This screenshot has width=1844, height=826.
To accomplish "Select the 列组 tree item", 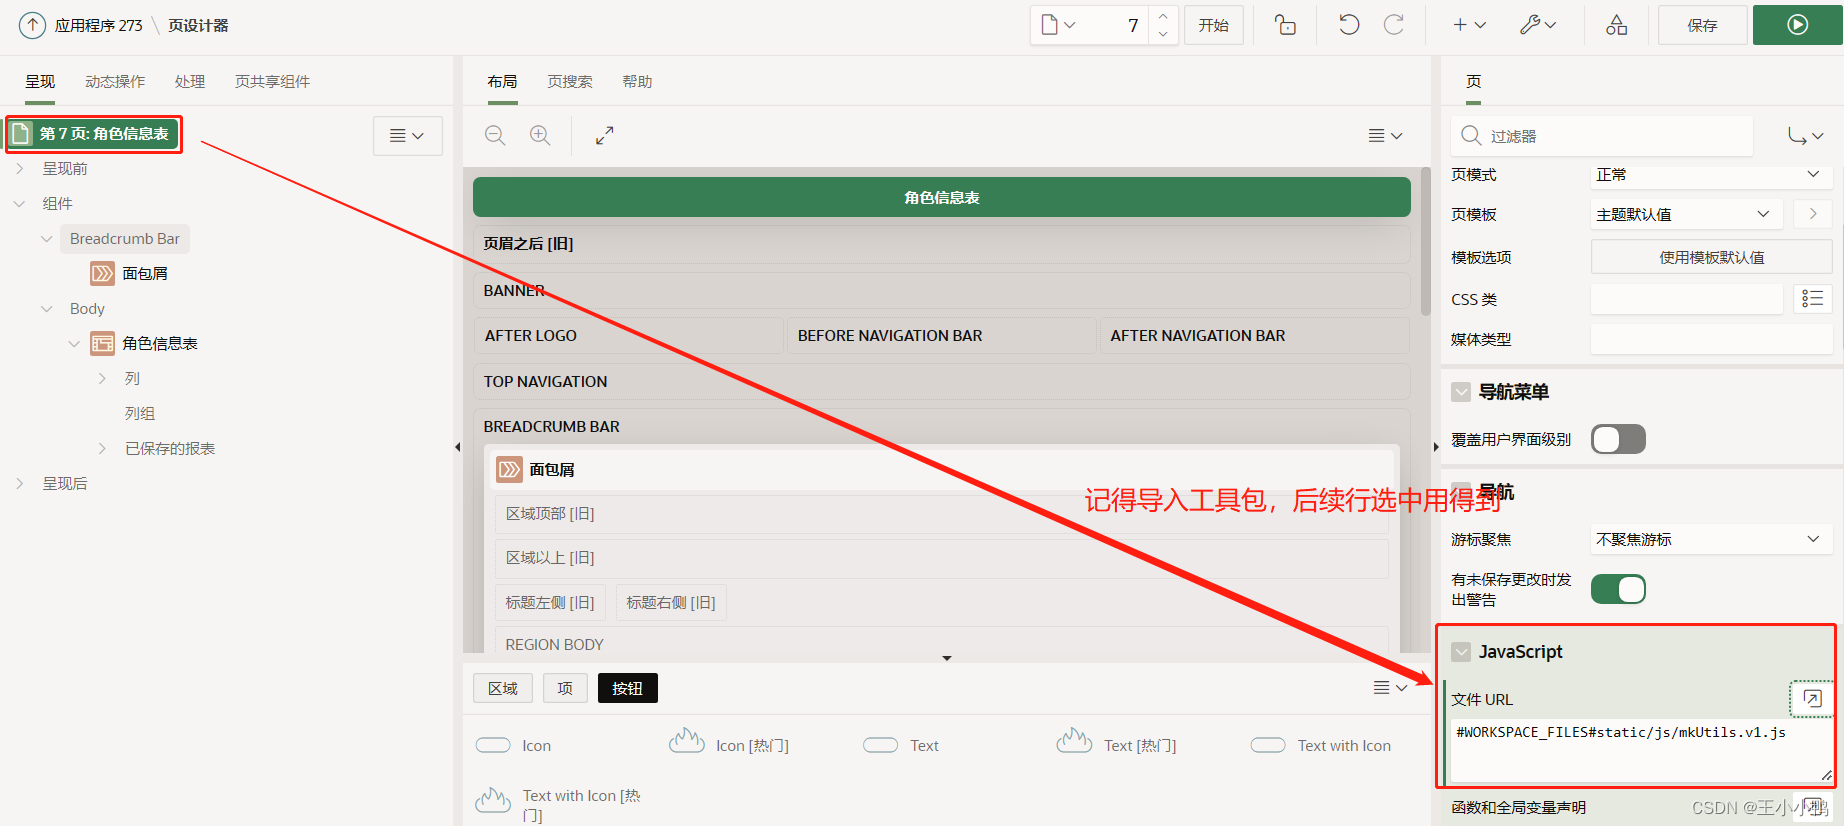I will tap(140, 414).
